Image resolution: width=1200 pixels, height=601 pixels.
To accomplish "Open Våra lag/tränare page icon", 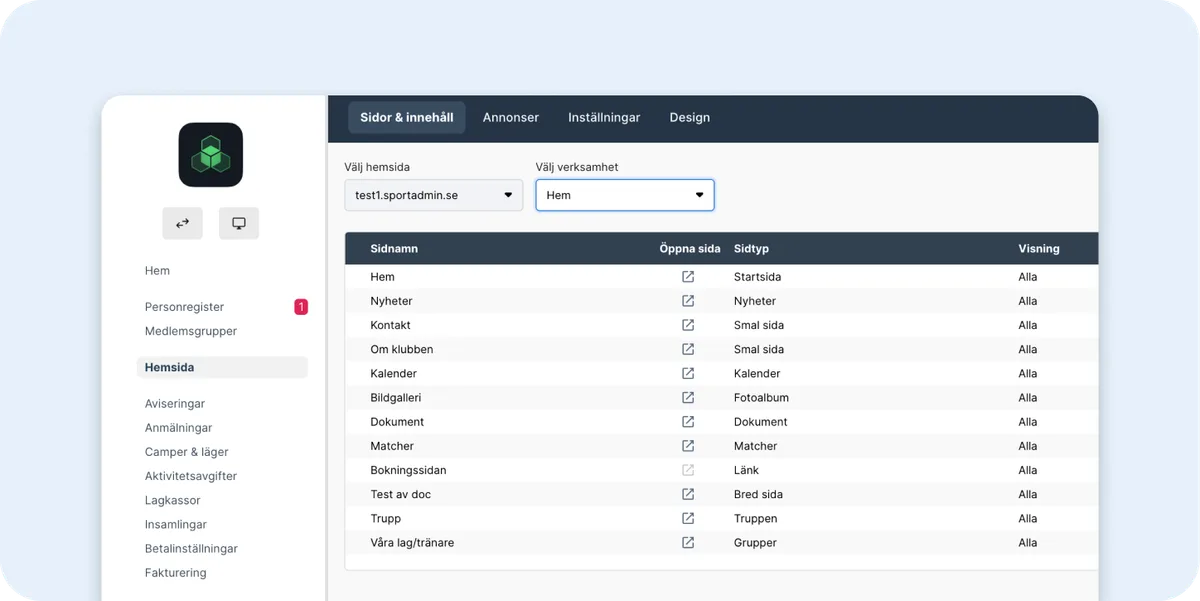I will pyautogui.click(x=688, y=542).
